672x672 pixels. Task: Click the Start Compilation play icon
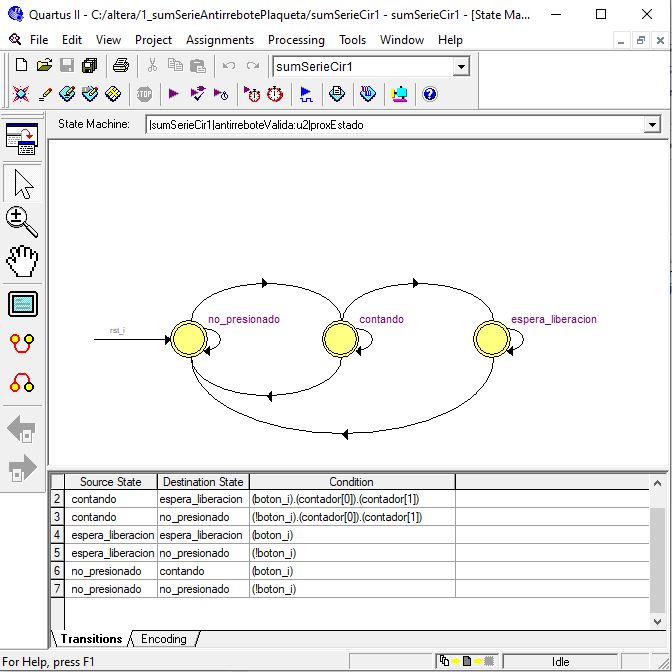173,94
